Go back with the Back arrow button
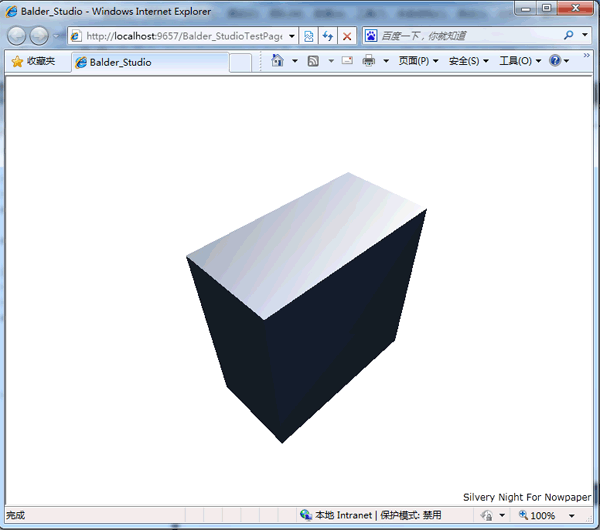Image resolution: width=600 pixels, height=530 pixels. (x=16, y=36)
